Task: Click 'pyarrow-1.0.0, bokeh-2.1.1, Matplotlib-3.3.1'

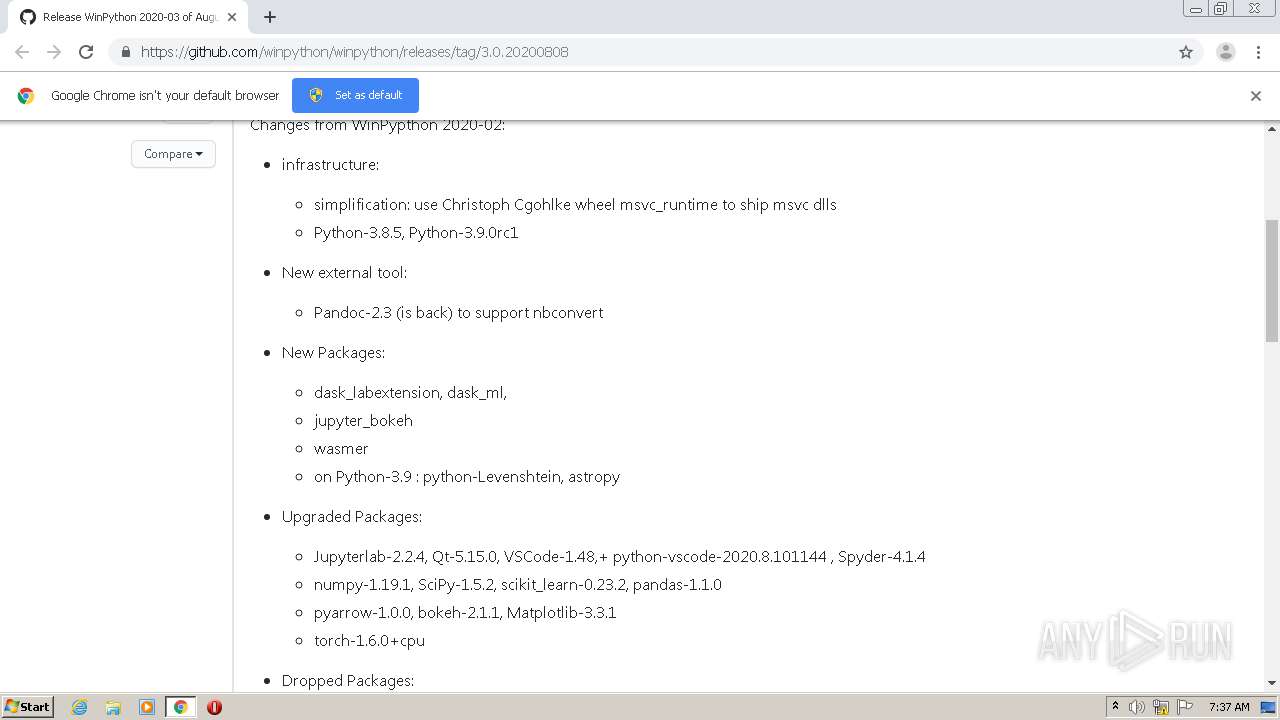Action: [x=465, y=612]
